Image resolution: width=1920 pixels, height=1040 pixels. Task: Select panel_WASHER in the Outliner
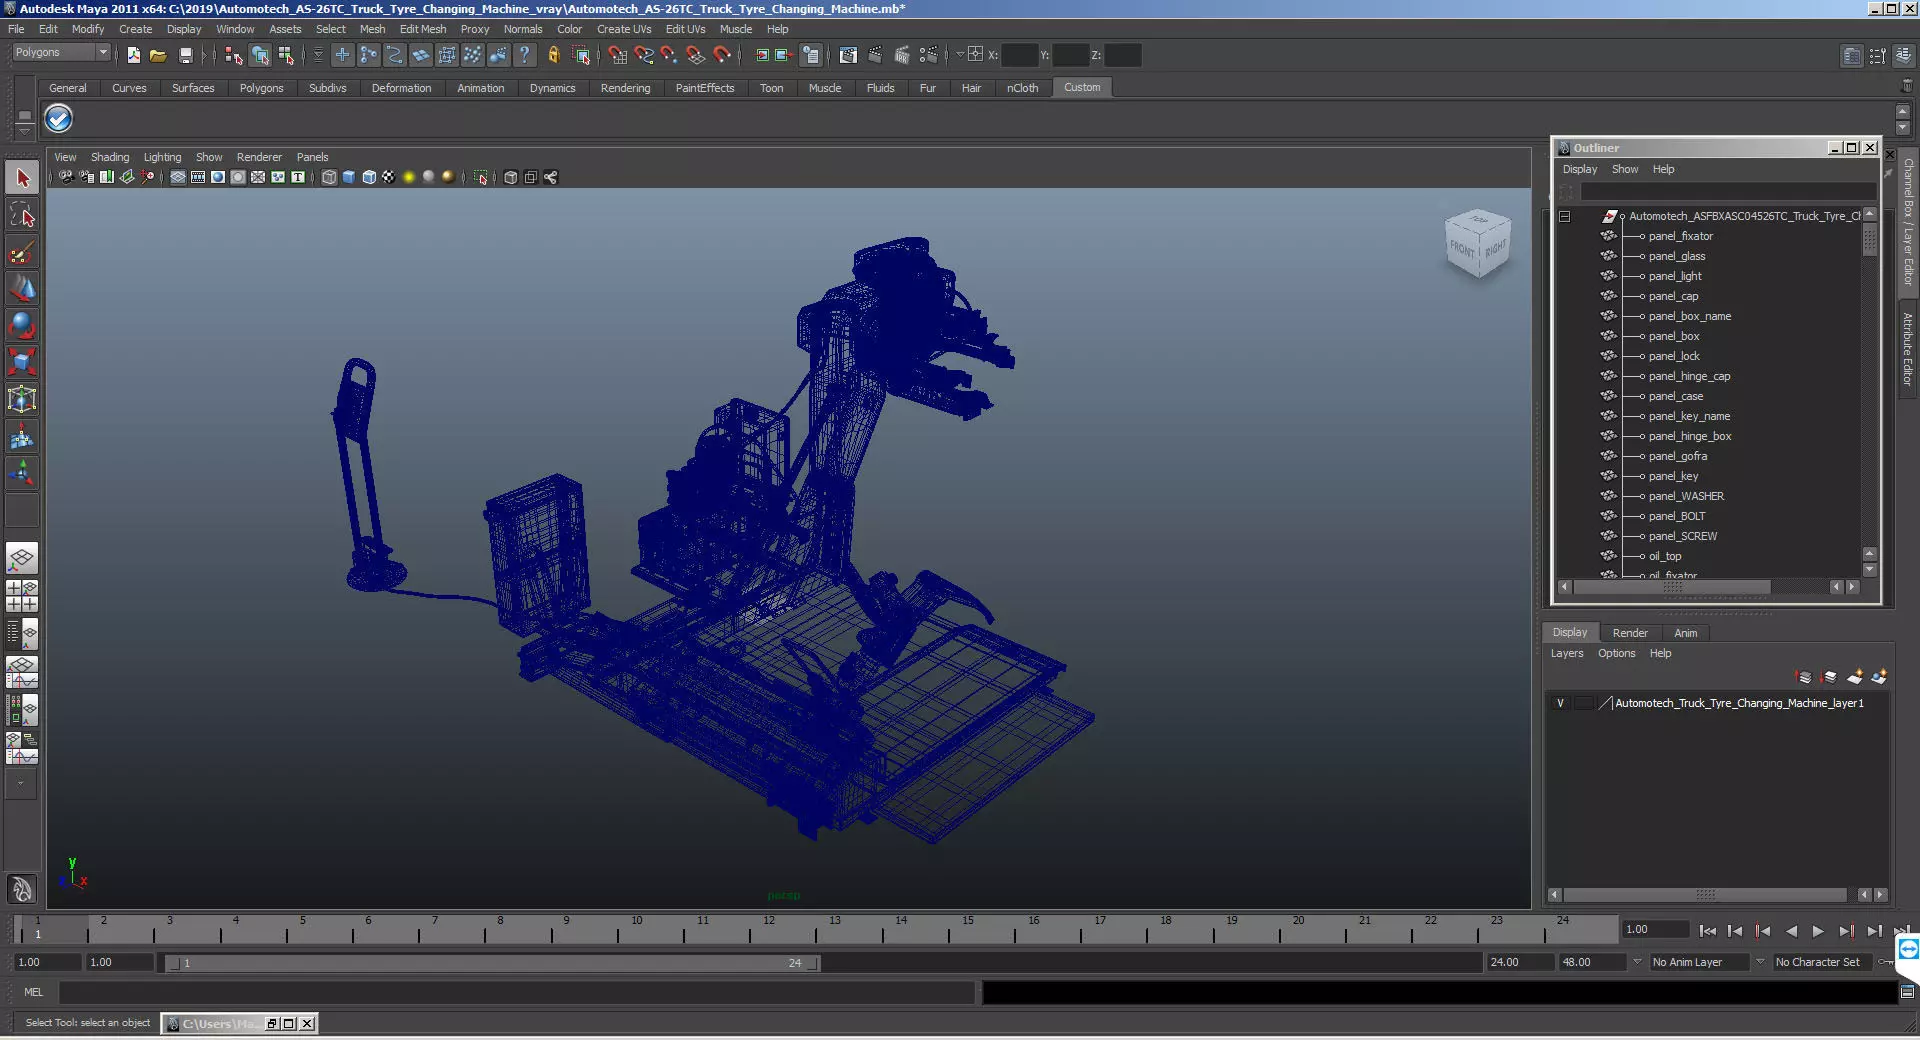[x=1686, y=496]
